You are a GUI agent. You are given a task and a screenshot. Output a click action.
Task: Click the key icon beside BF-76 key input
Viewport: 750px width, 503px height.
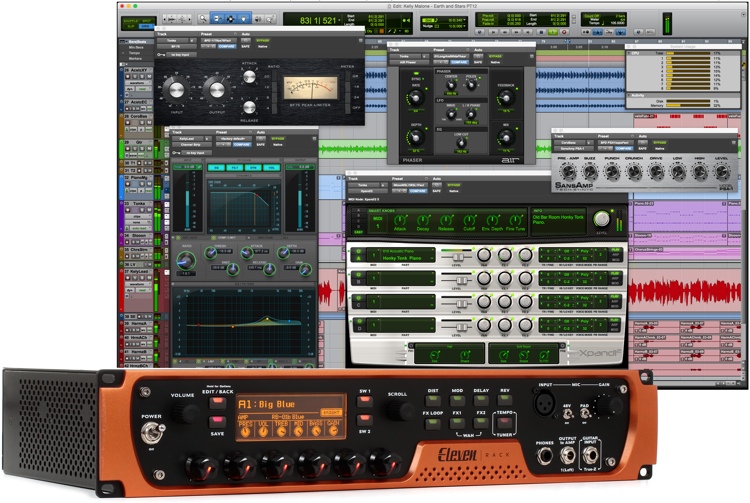click(x=161, y=55)
